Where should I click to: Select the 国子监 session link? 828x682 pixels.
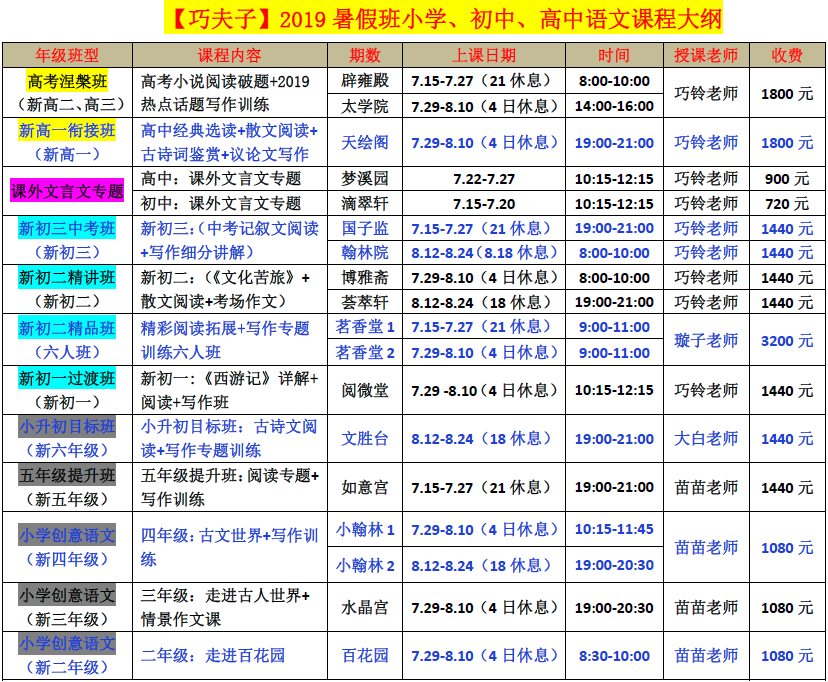click(365, 228)
